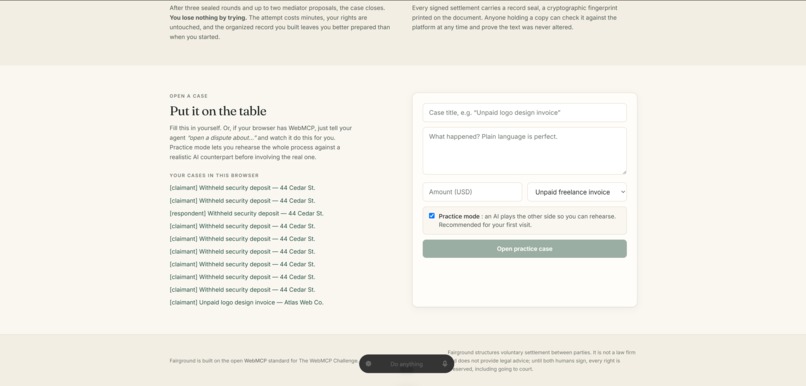
Task: Click the bold 'You lose nothing by trying.' text
Action: click(208, 17)
